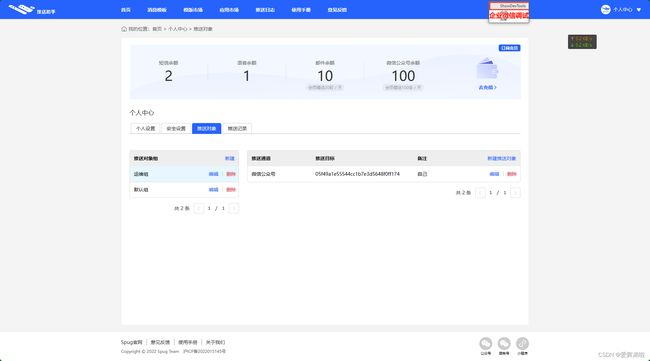
Task: Select the 微信公众号 channel cell
Action: tap(263, 174)
